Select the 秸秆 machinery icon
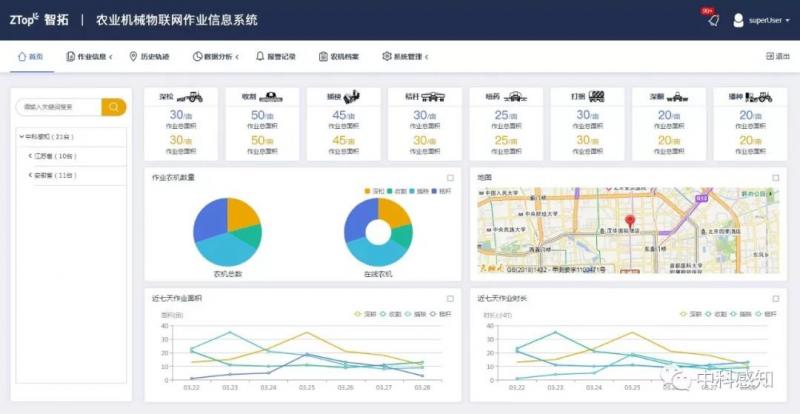The height and width of the screenshot is (414, 800). [432, 97]
